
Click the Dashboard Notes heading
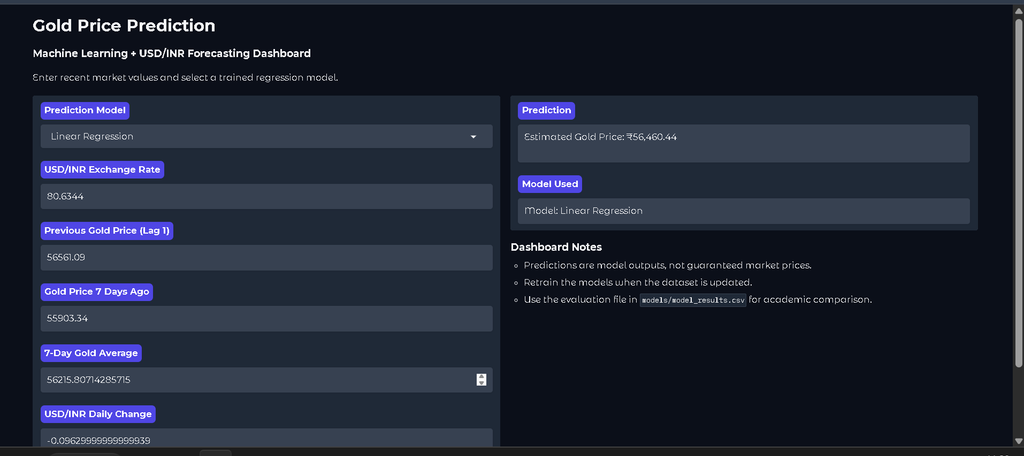[x=556, y=248]
